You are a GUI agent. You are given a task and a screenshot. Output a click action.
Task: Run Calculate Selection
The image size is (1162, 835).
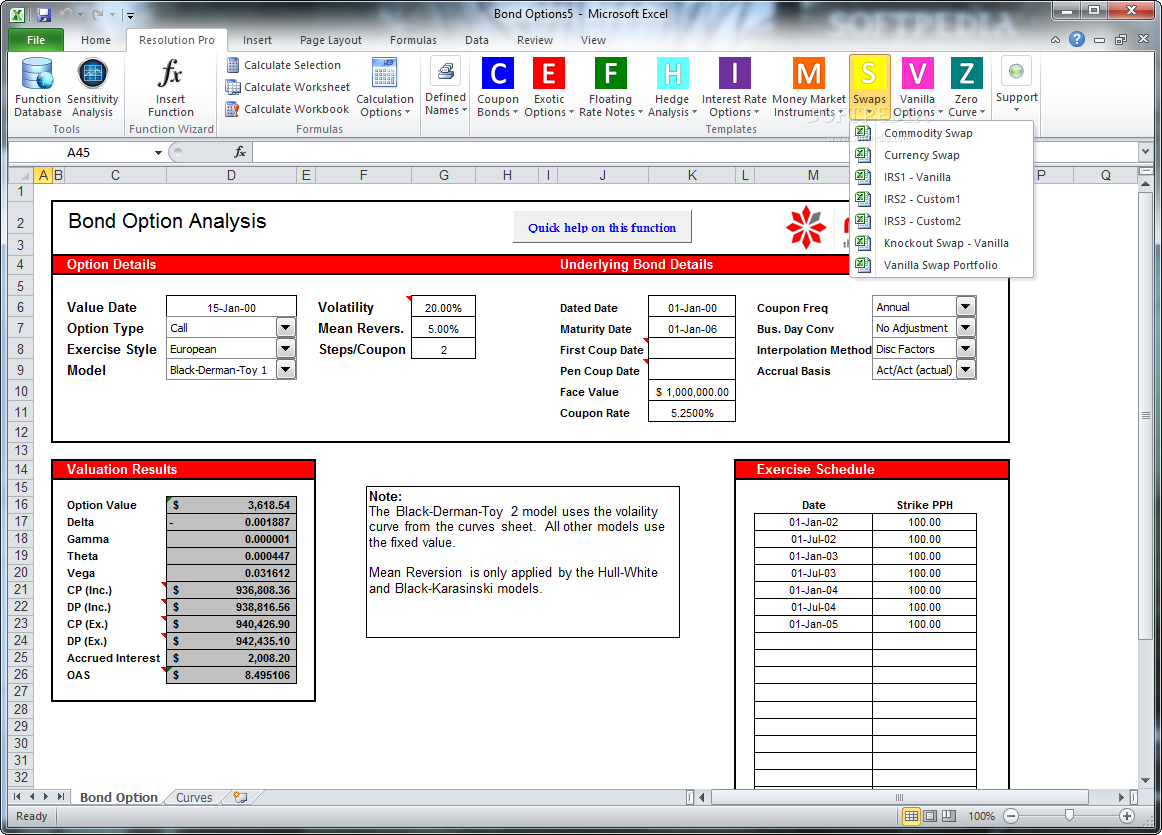click(x=284, y=65)
